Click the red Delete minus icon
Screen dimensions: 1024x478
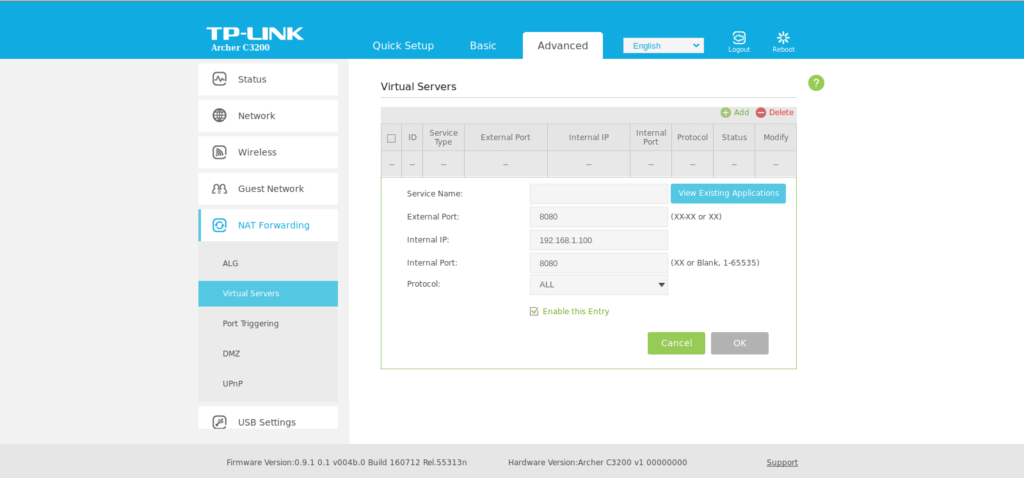tap(761, 113)
